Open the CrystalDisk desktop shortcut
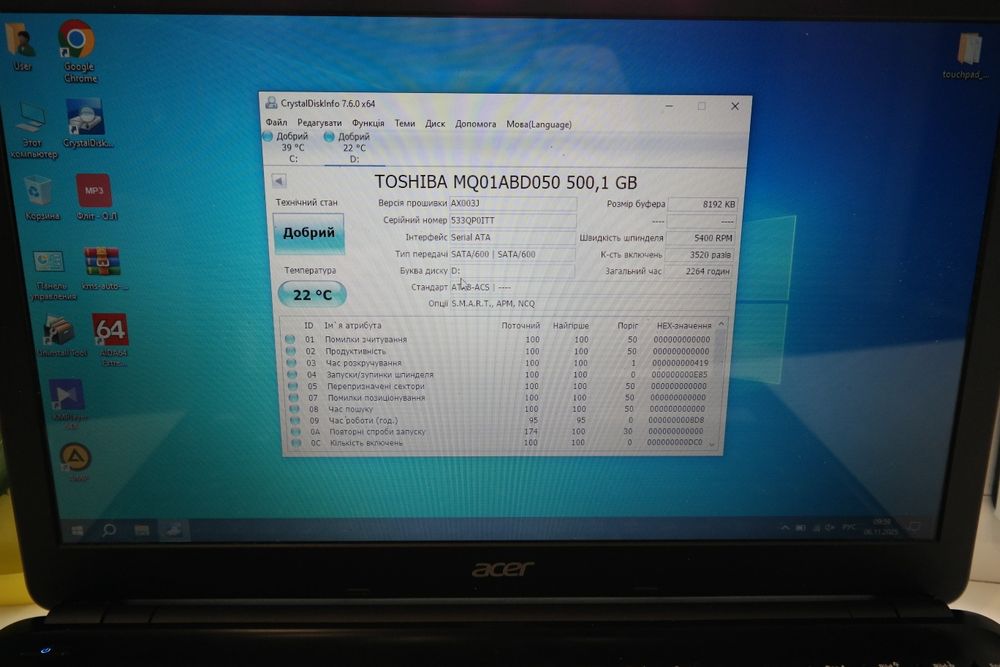The width and height of the screenshot is (1000, 667). click(x=87, y=123)
